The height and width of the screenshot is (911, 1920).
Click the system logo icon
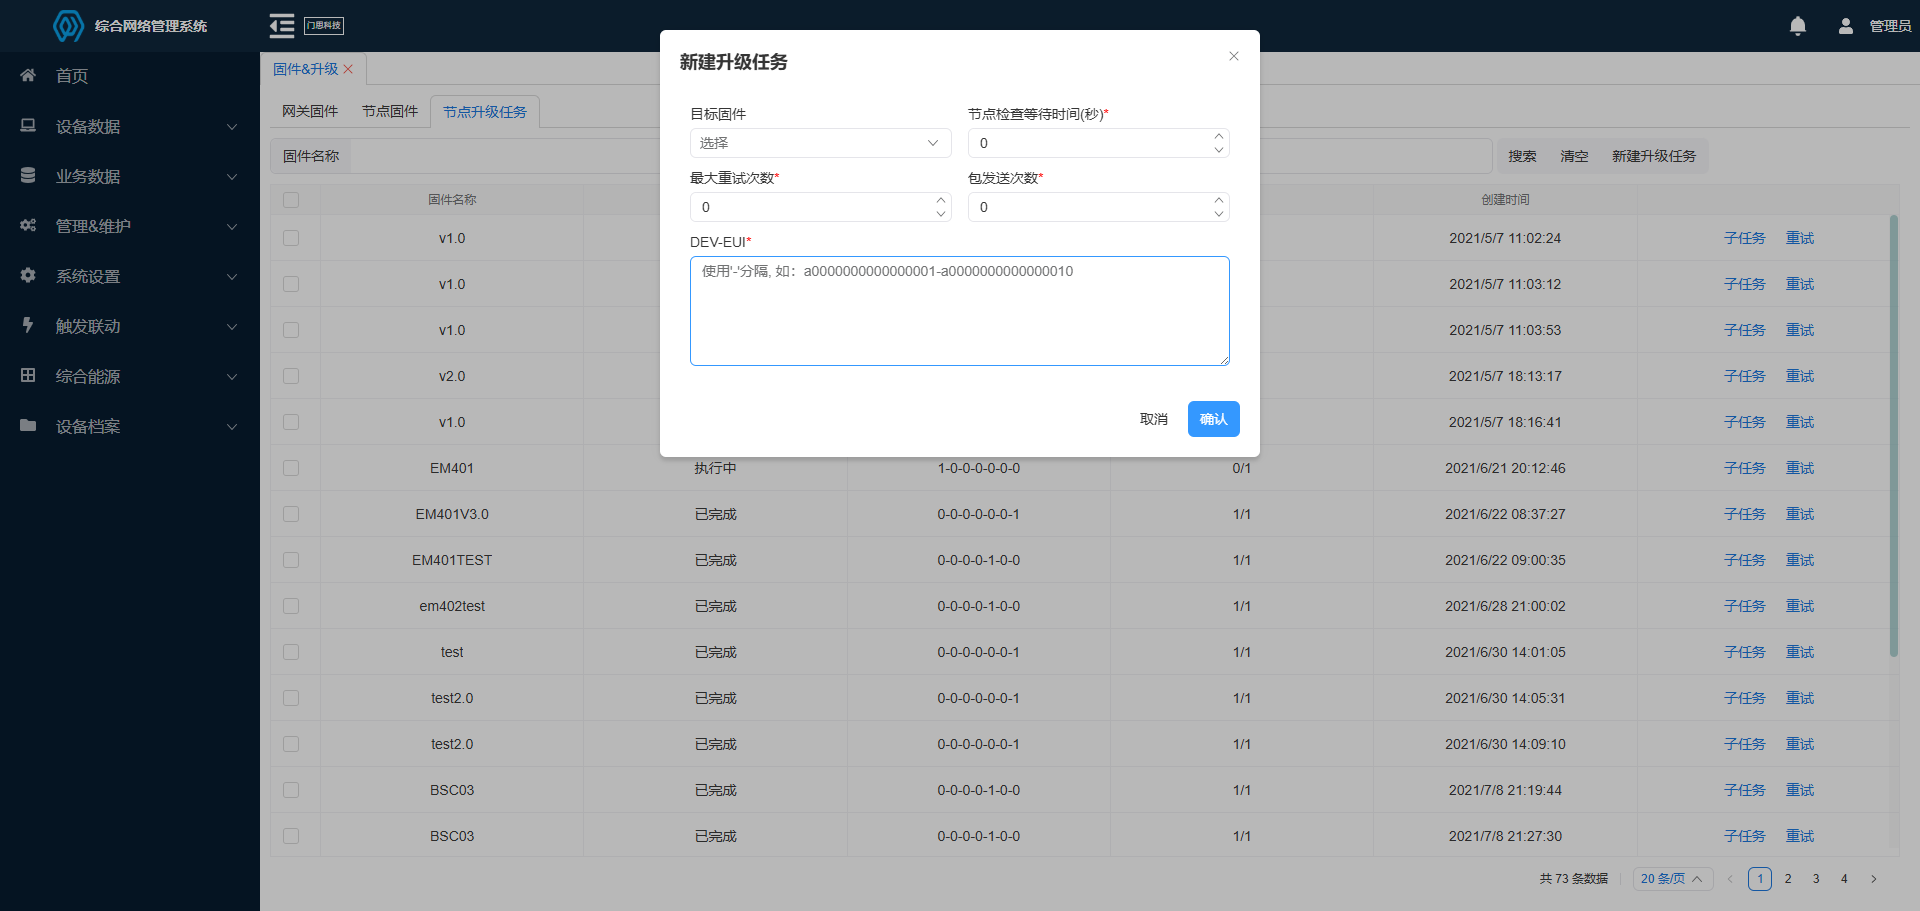point(68,26)
